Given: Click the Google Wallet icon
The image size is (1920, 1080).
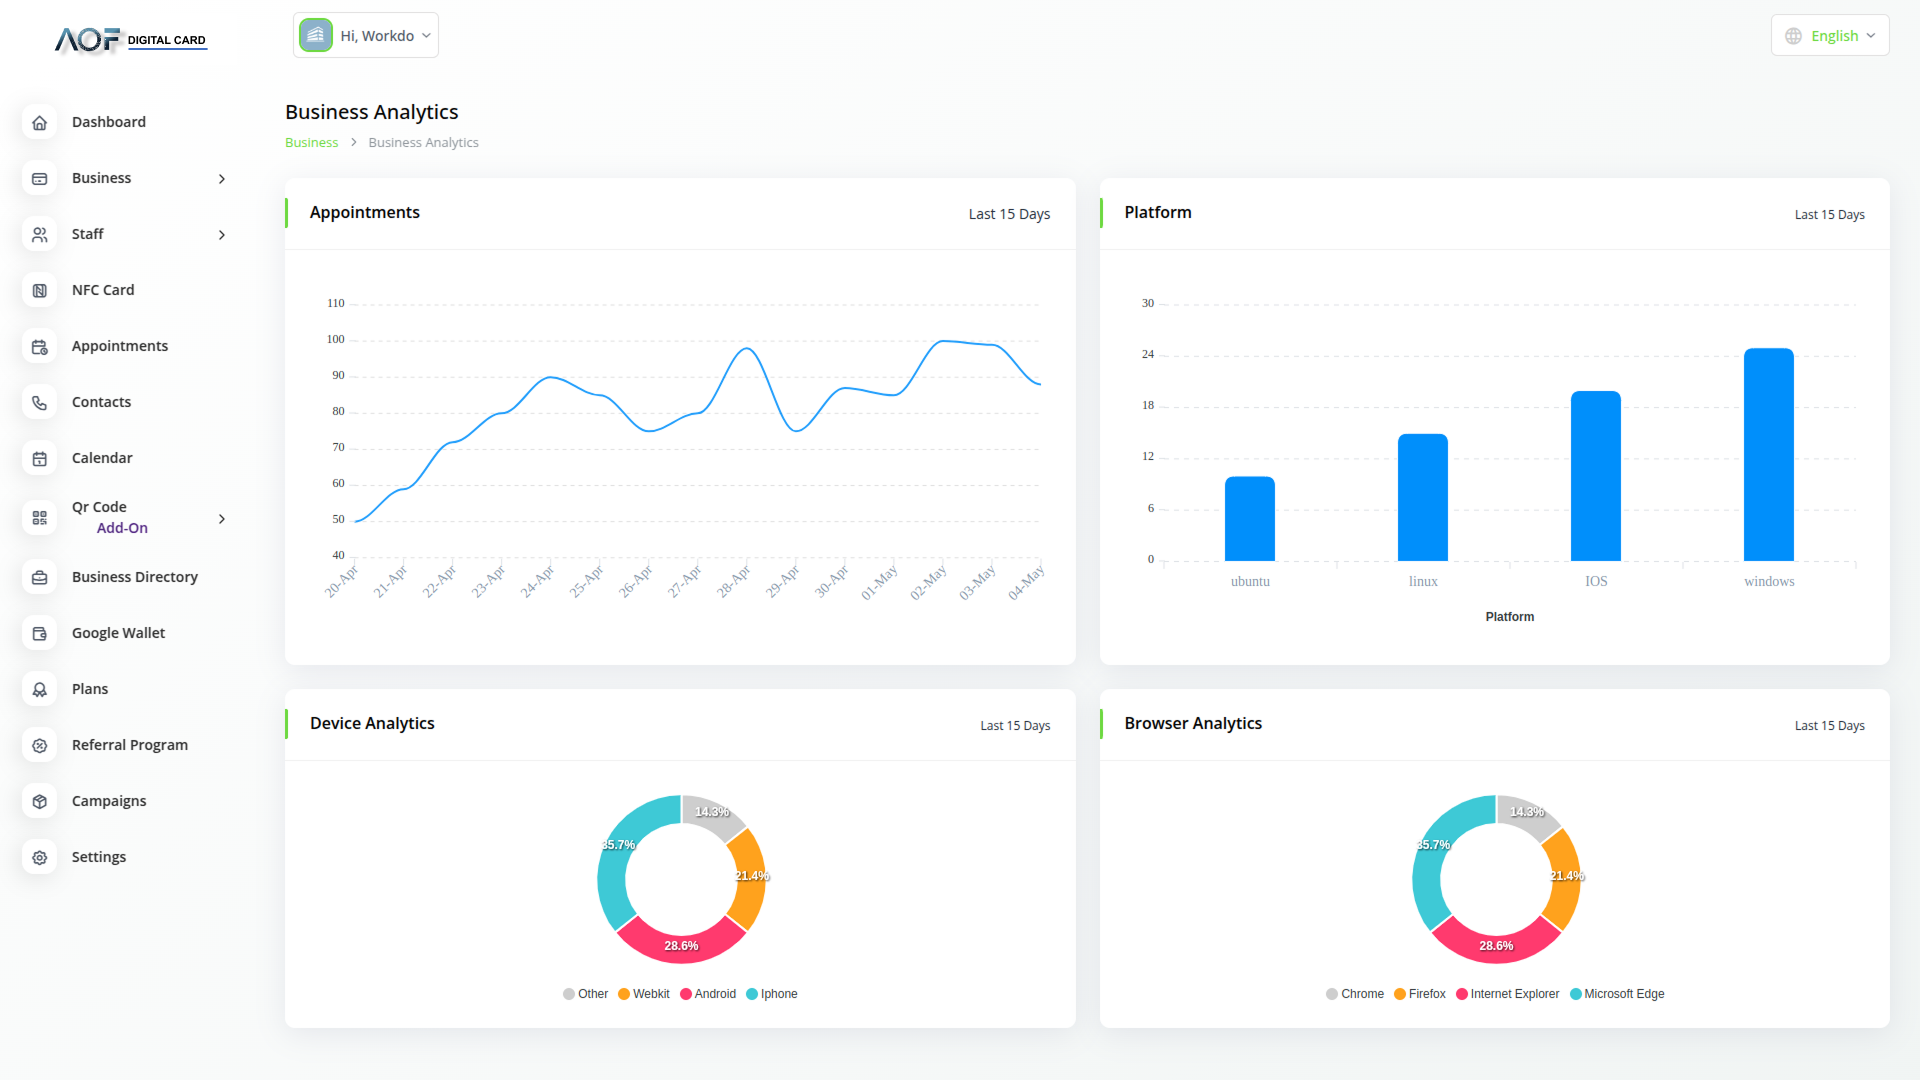Looking at the screenshot, I should pyautogui.click(x=40, y=633).
